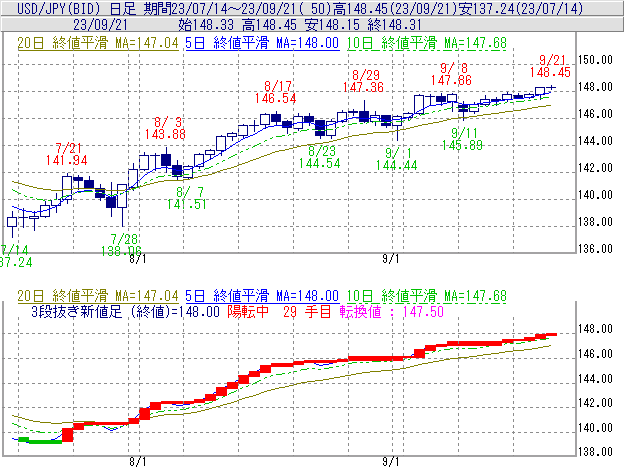The height and width of the screenshot is (475, 624).
Task: Click the last candlestick of the upper chart
Action: point(552,87)
